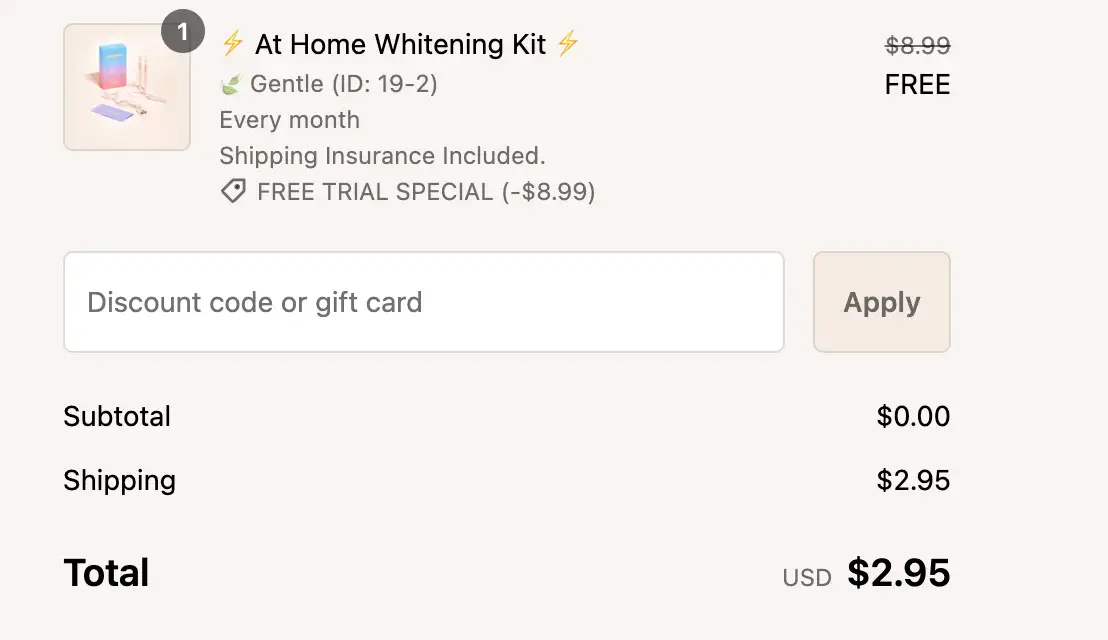
Task: Click the crossed-out $8.99 price
Action: coord(918,45)
